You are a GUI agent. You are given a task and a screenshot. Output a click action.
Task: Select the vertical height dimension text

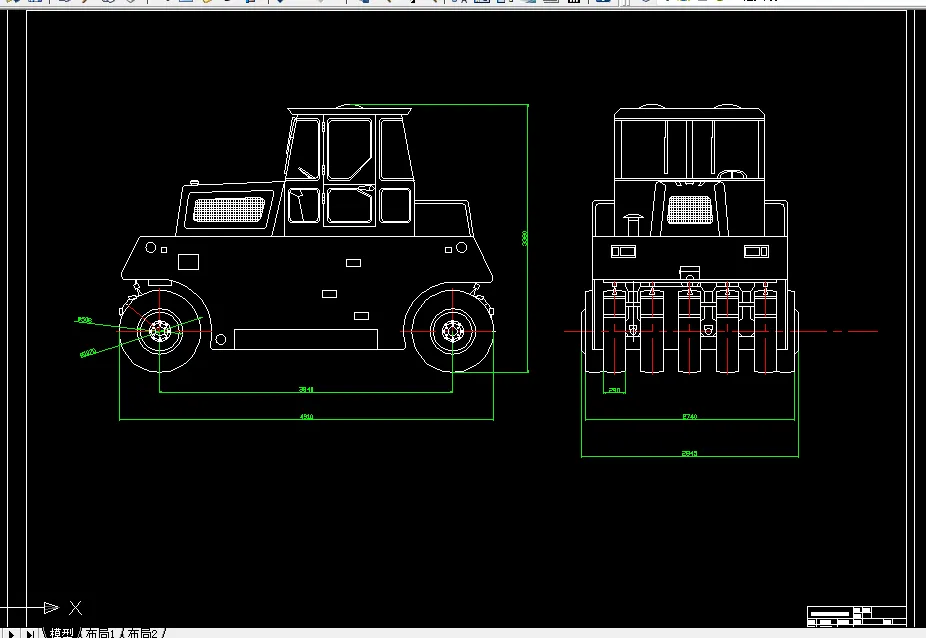click(524, 238)
